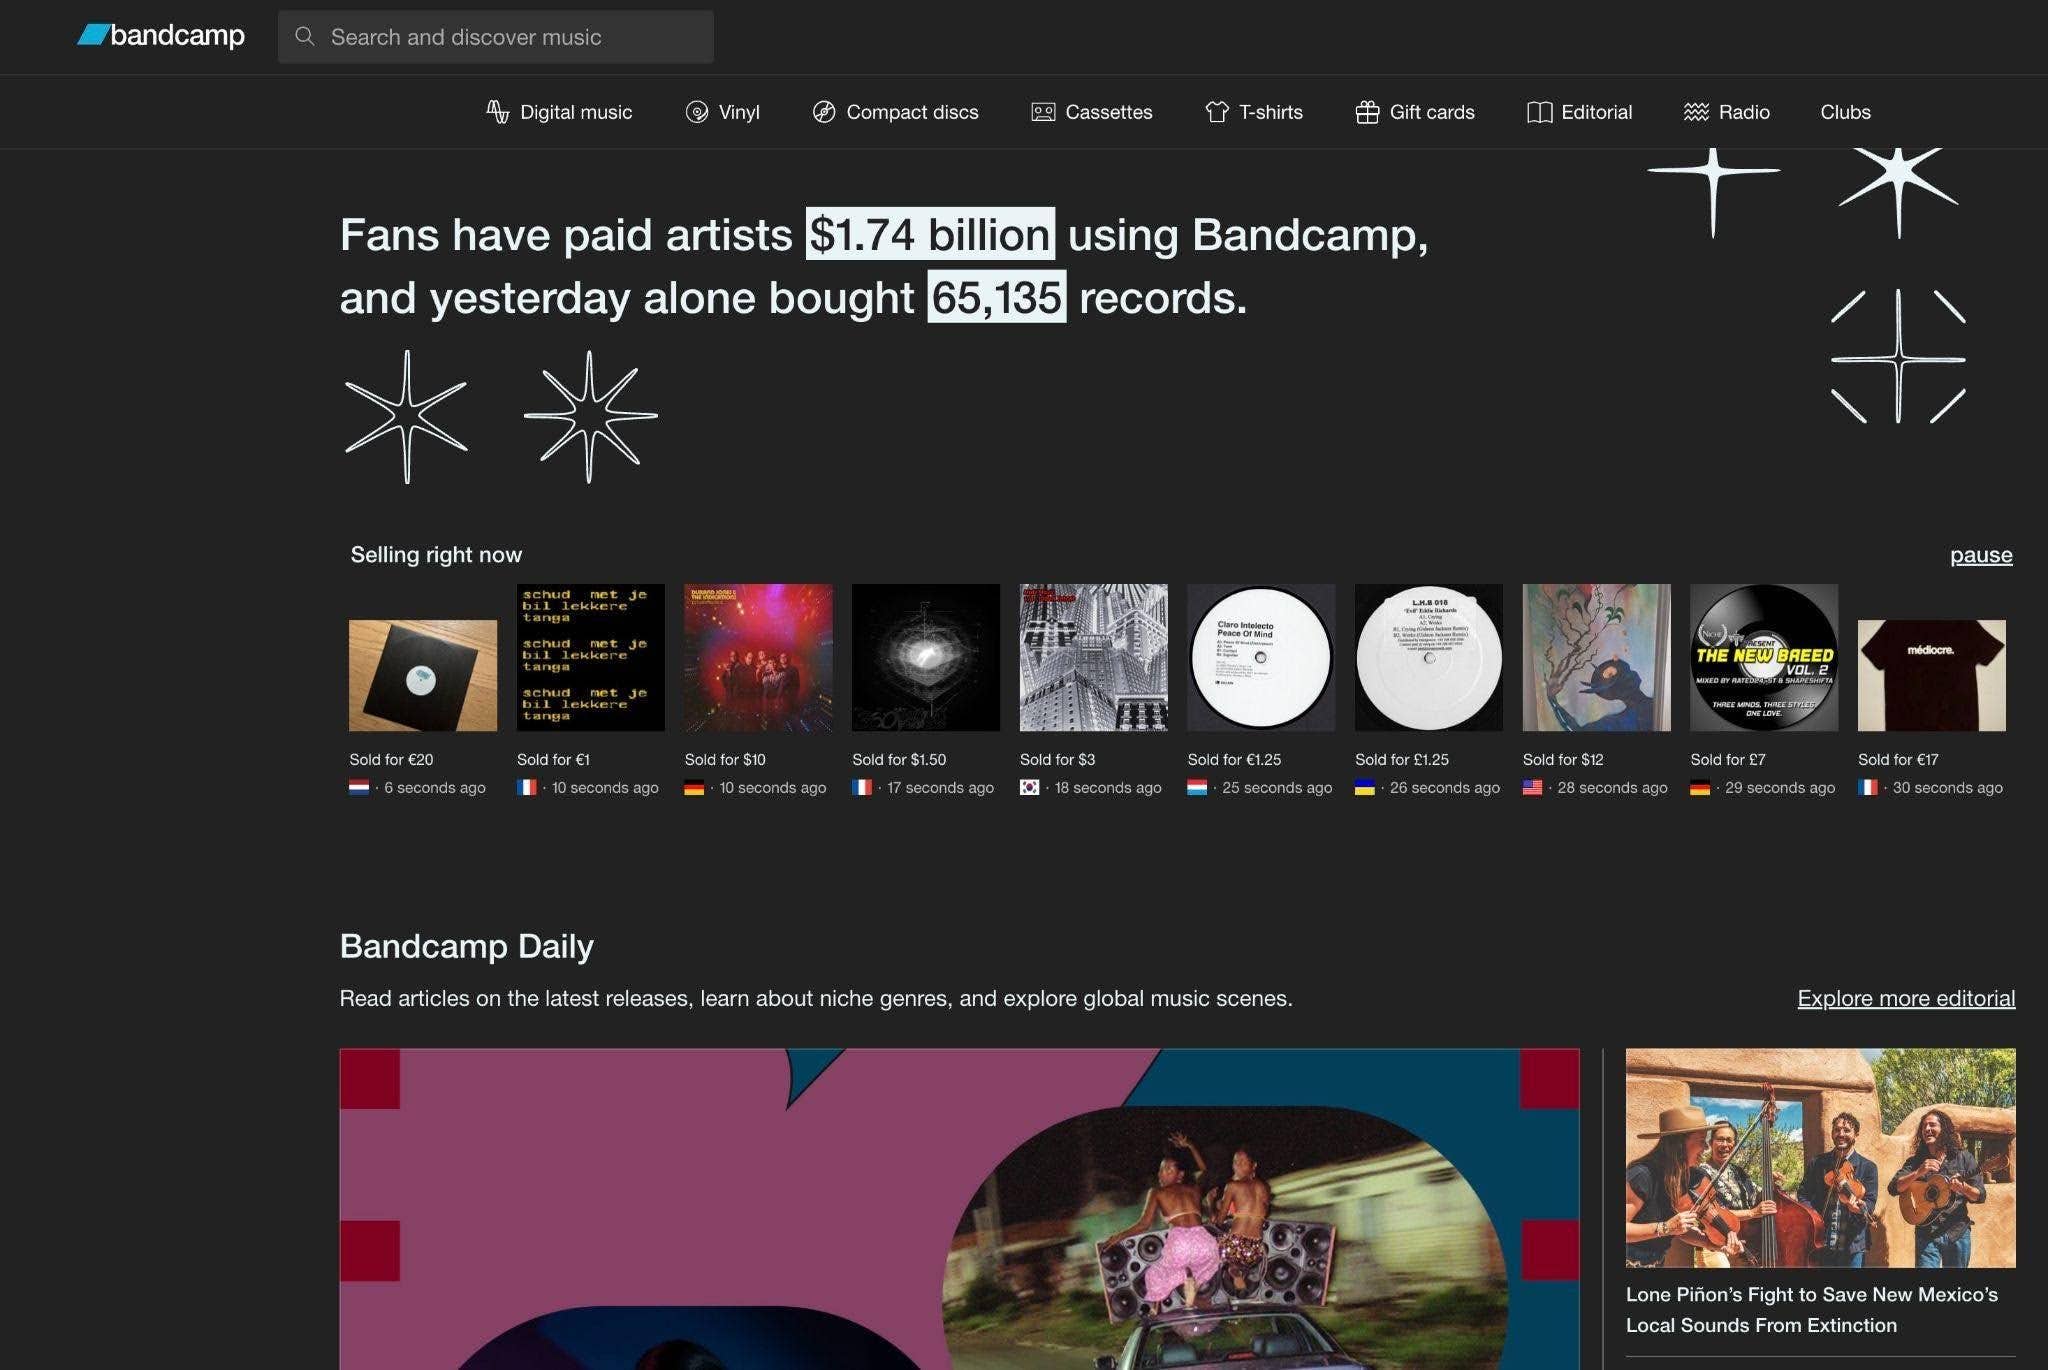
Task: Open the red album sold for $10
Action: [x=758, y=658]
